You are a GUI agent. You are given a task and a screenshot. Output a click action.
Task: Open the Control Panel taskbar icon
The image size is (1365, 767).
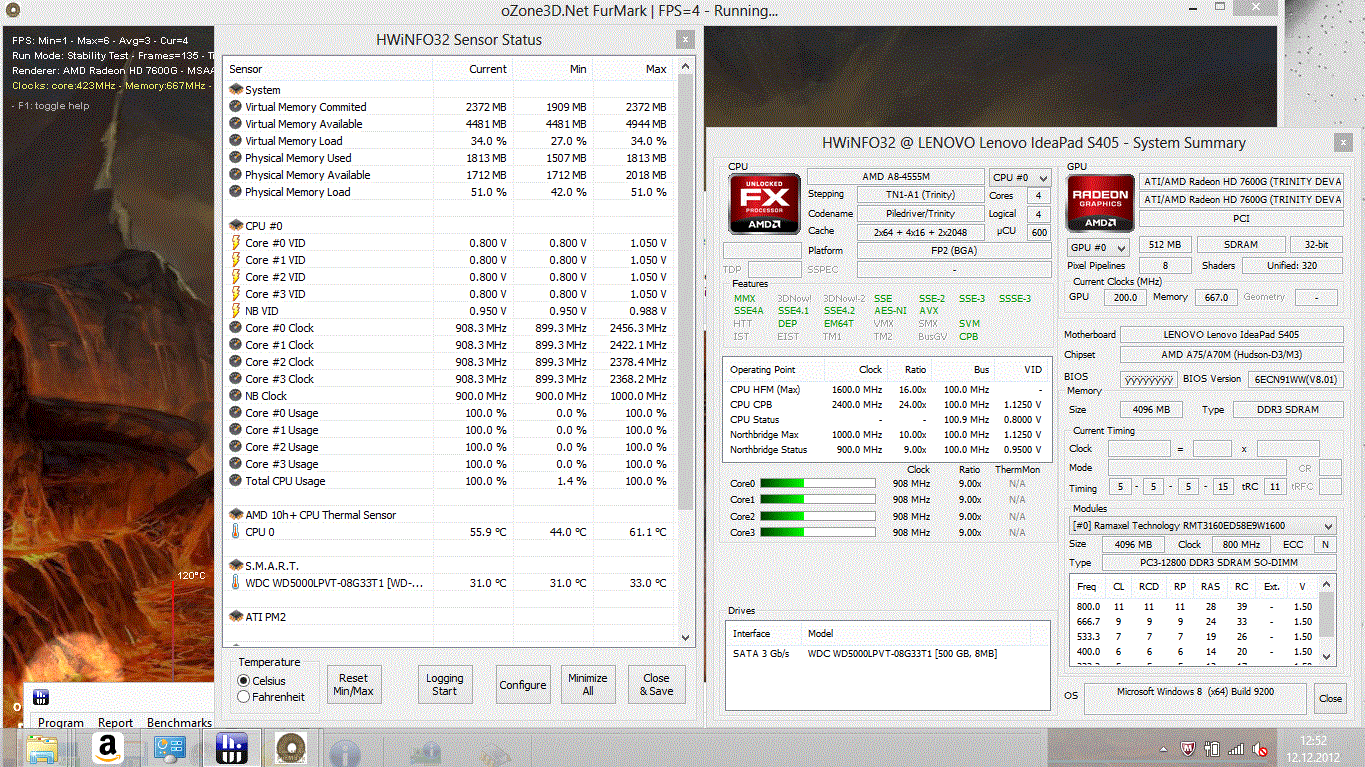pos(169,748)
